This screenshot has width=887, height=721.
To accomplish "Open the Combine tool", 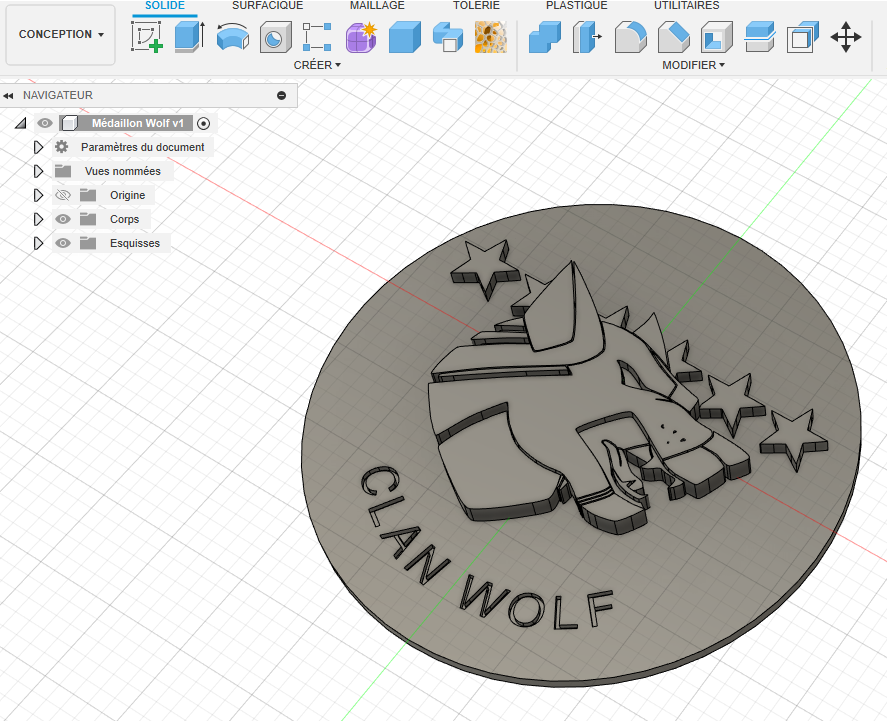I will click(803, 37).
